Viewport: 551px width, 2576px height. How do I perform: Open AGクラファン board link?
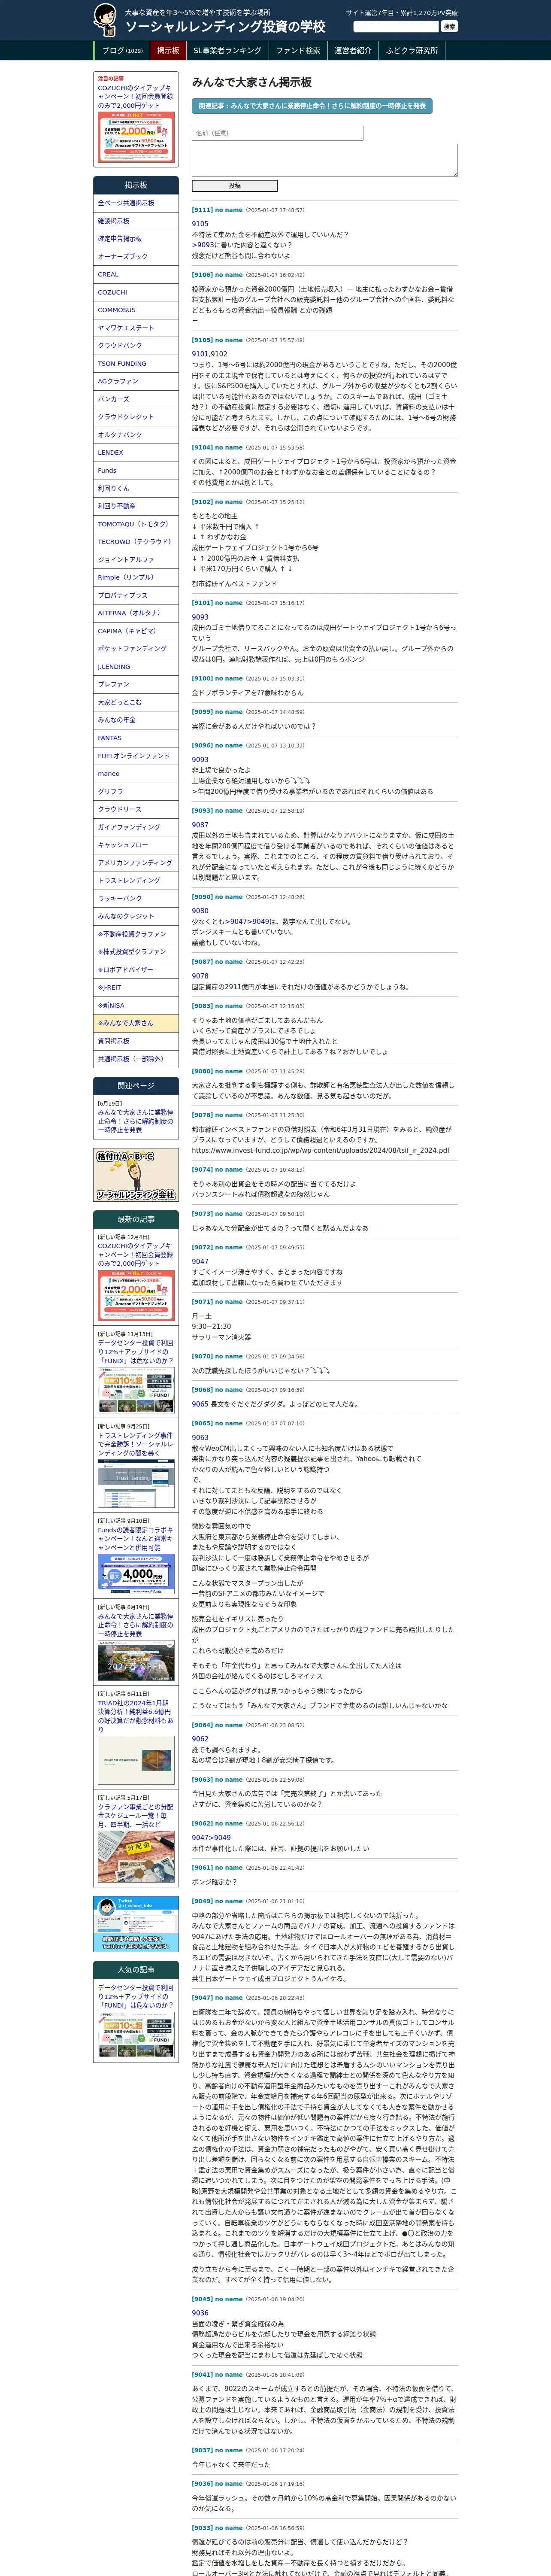click(136, 381)
